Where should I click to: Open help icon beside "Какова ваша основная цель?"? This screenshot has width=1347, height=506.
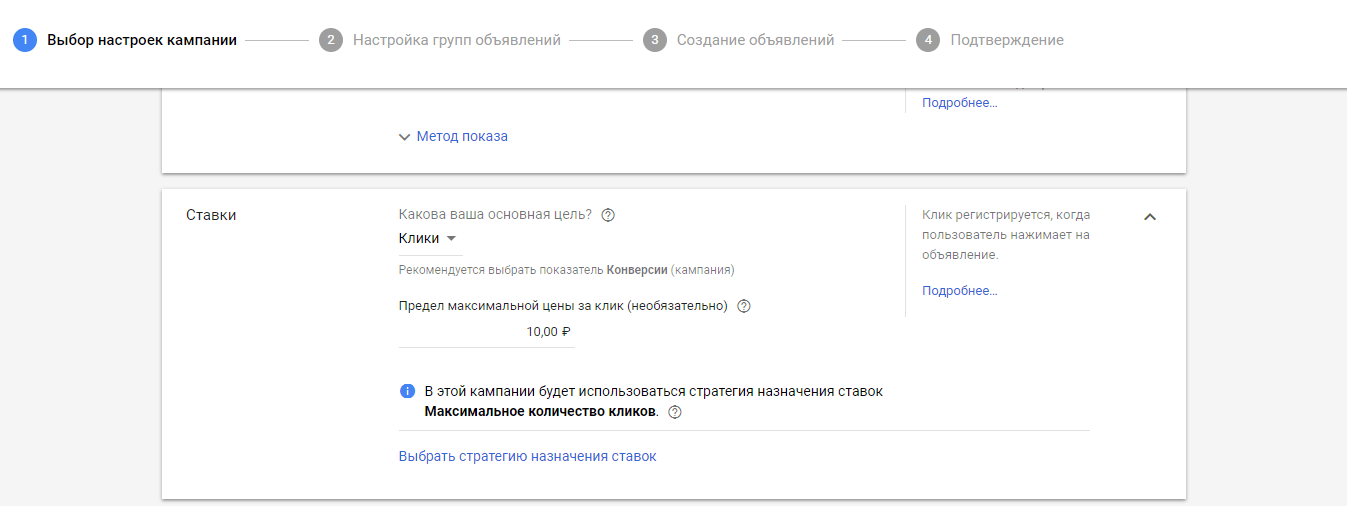[608, 215]
